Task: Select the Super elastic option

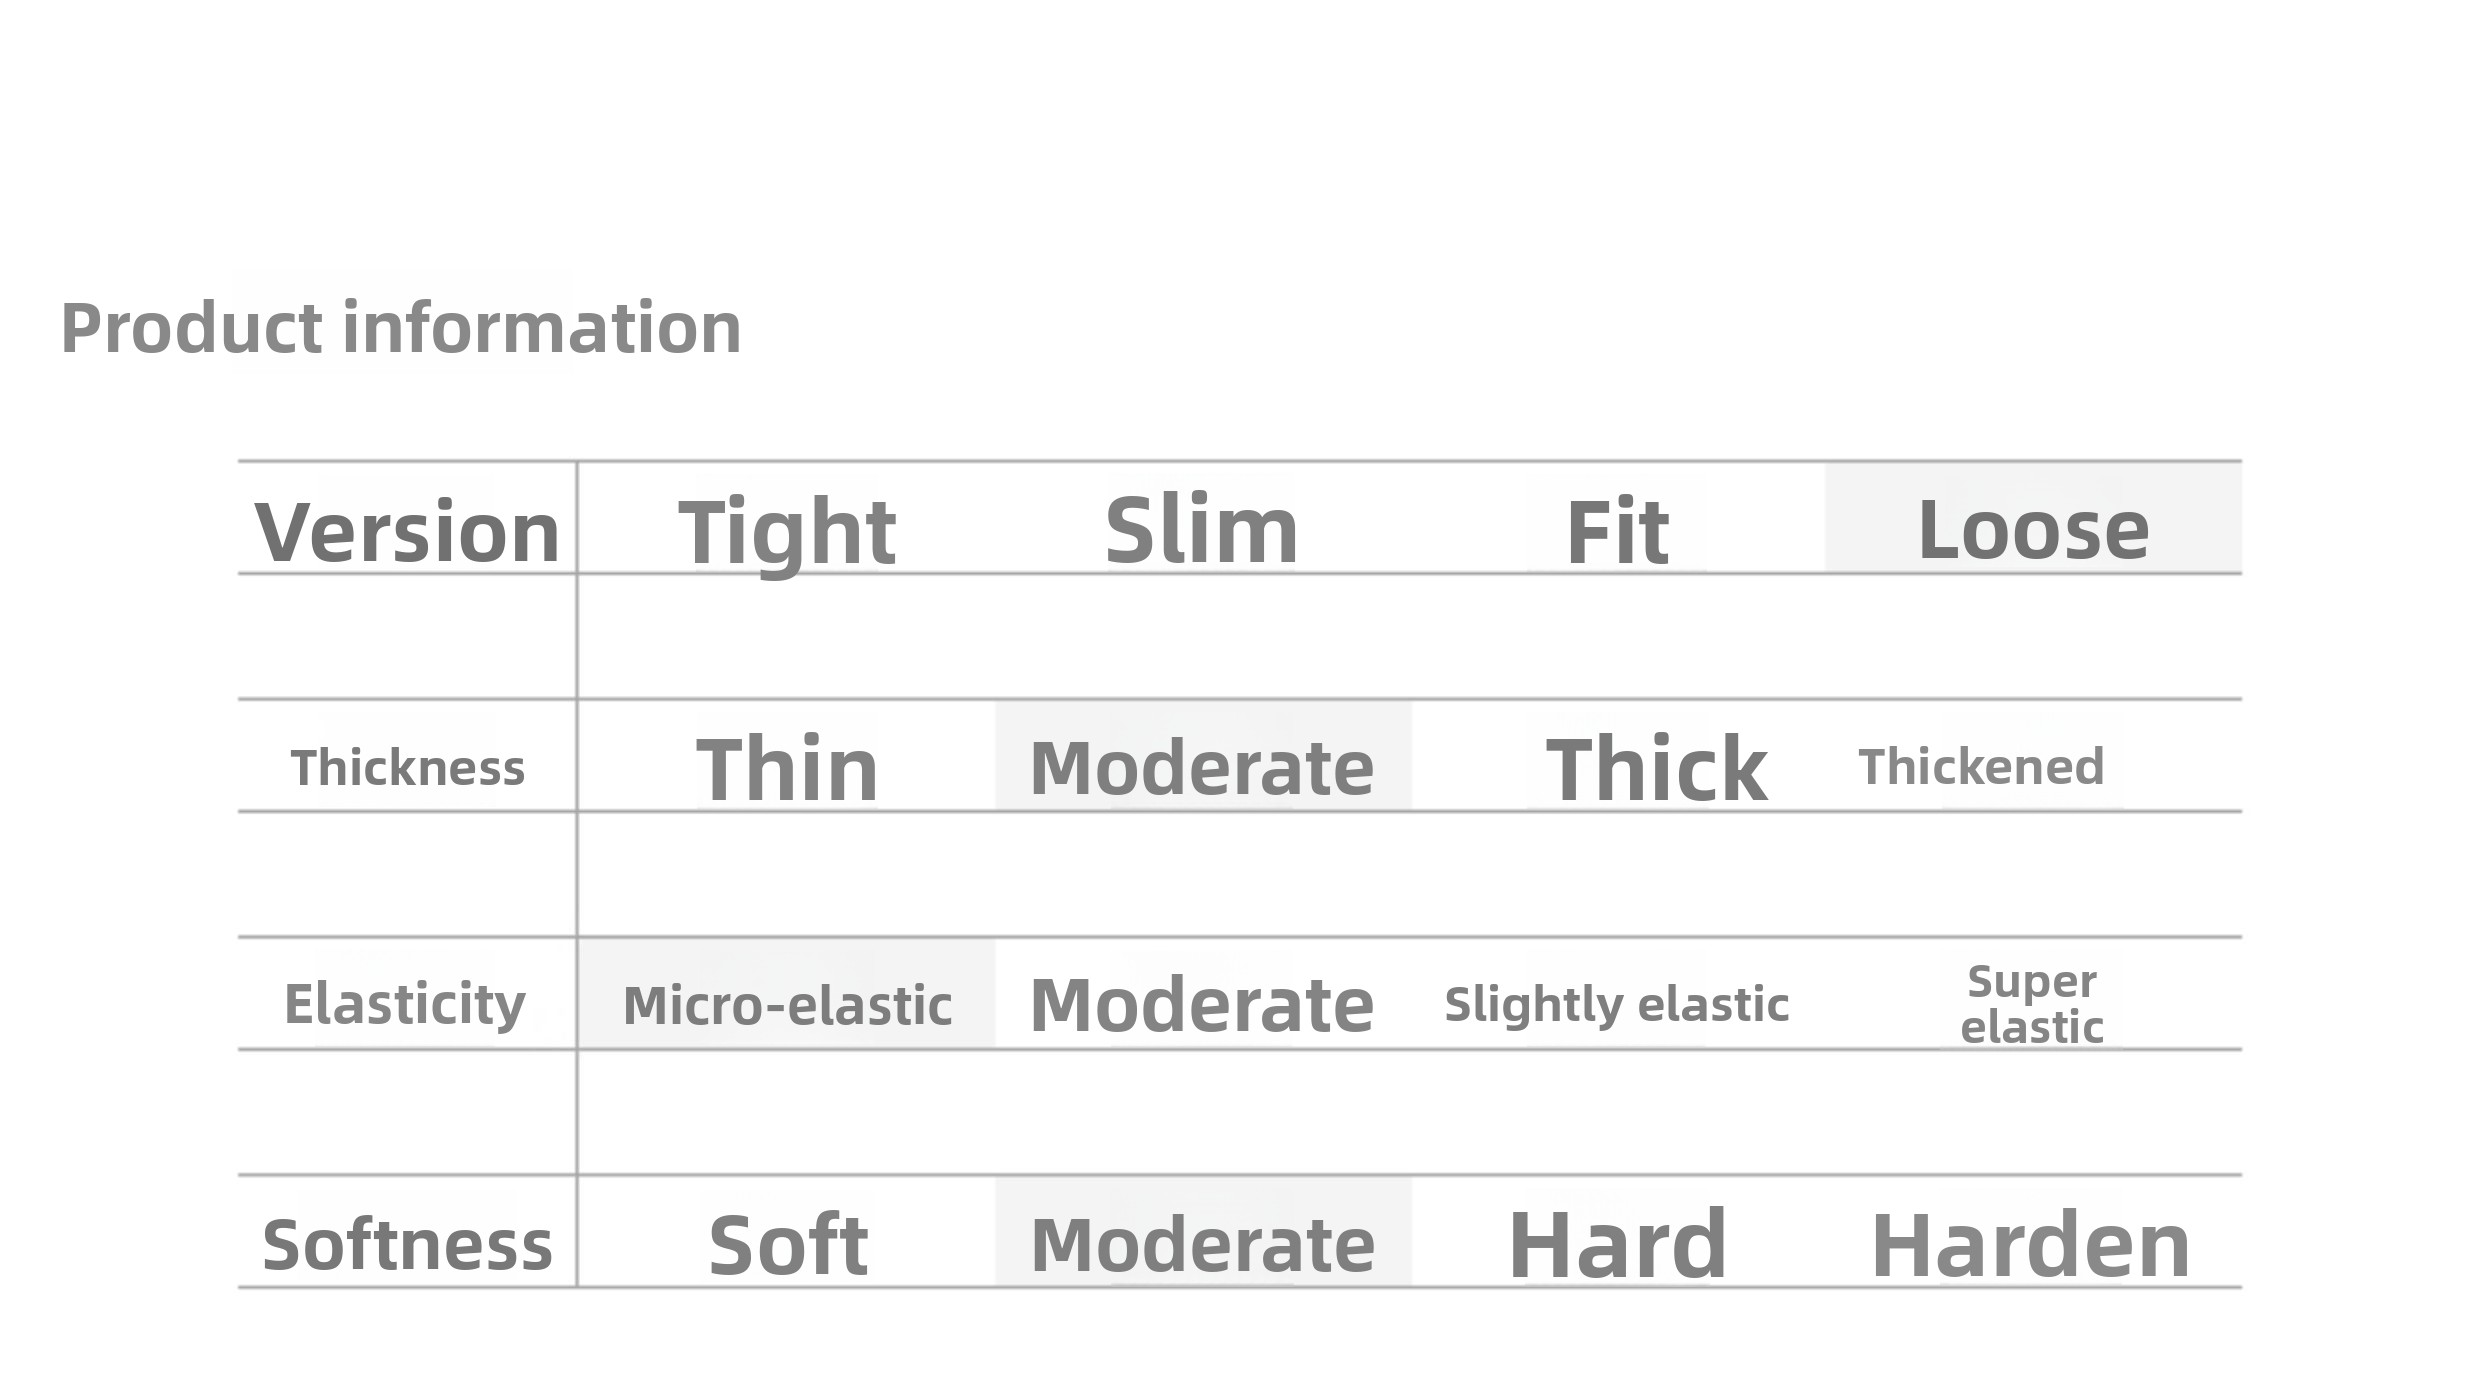Action: point(2032,1004)
